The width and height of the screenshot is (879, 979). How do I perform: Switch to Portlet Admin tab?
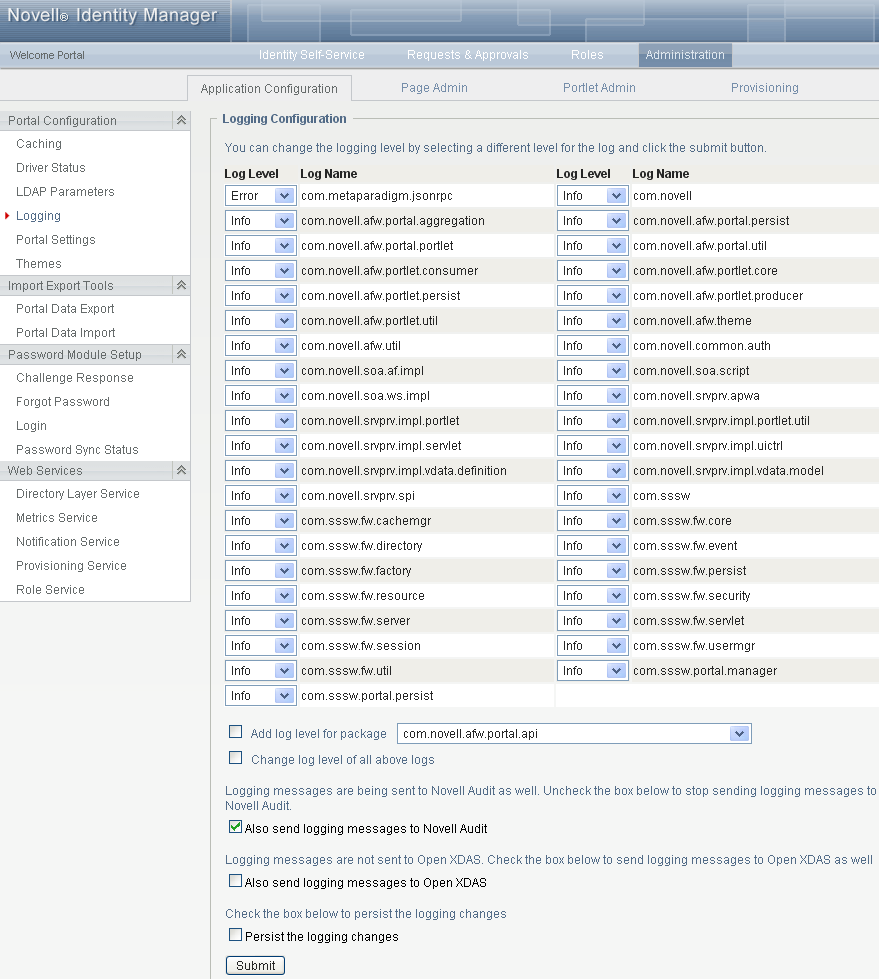599,88
